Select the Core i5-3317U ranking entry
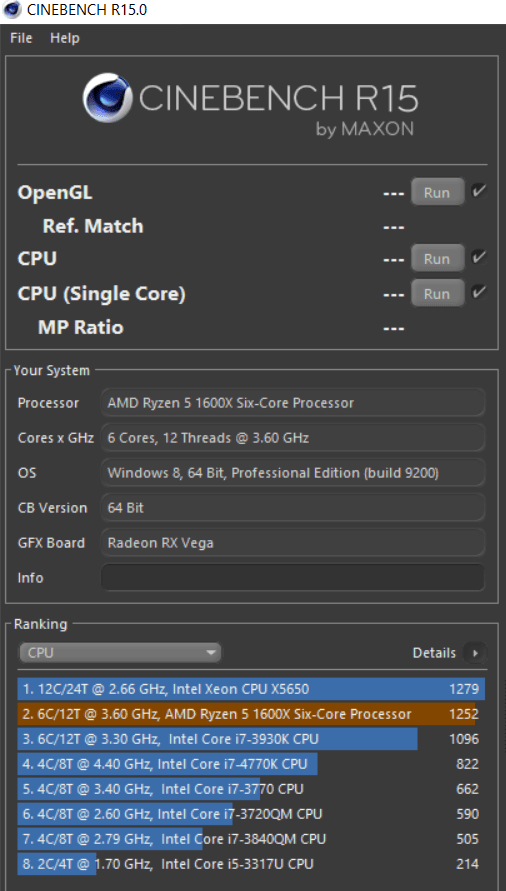This screenshot has width=506, height=891. 251,864
